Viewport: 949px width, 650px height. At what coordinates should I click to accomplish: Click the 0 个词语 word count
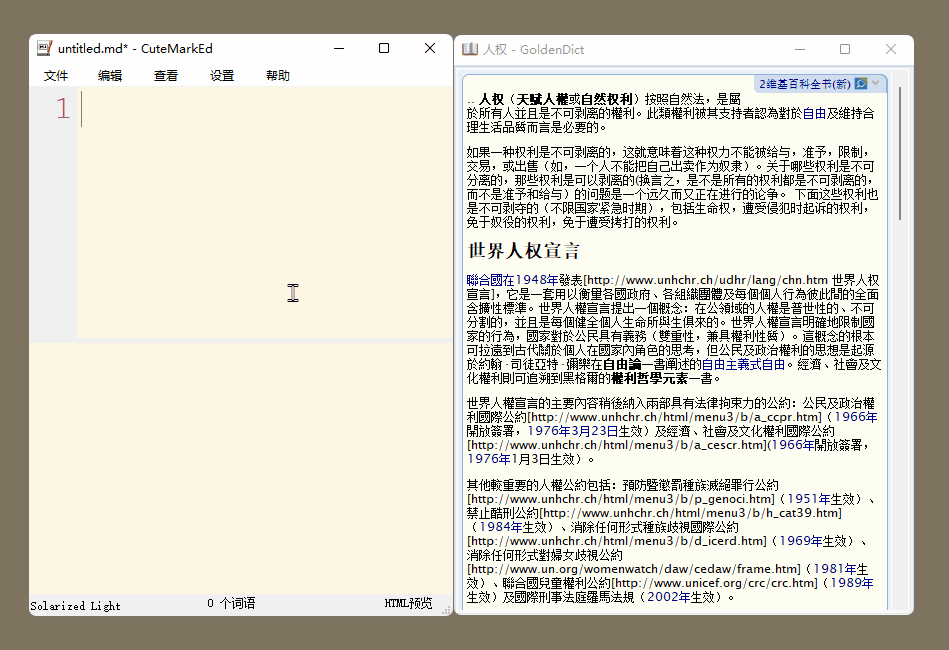point(231,604)
